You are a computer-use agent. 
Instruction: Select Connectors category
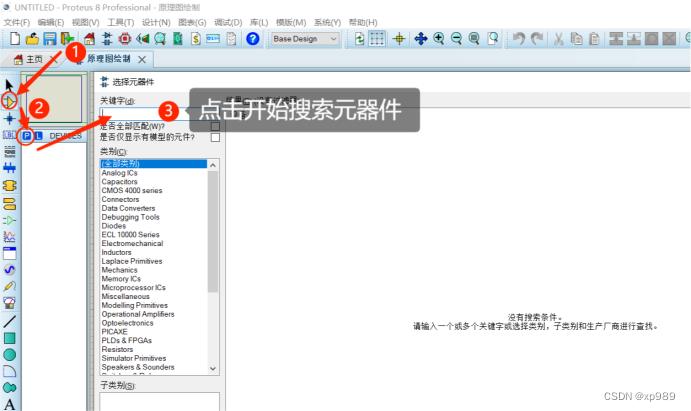click(120, 199)
